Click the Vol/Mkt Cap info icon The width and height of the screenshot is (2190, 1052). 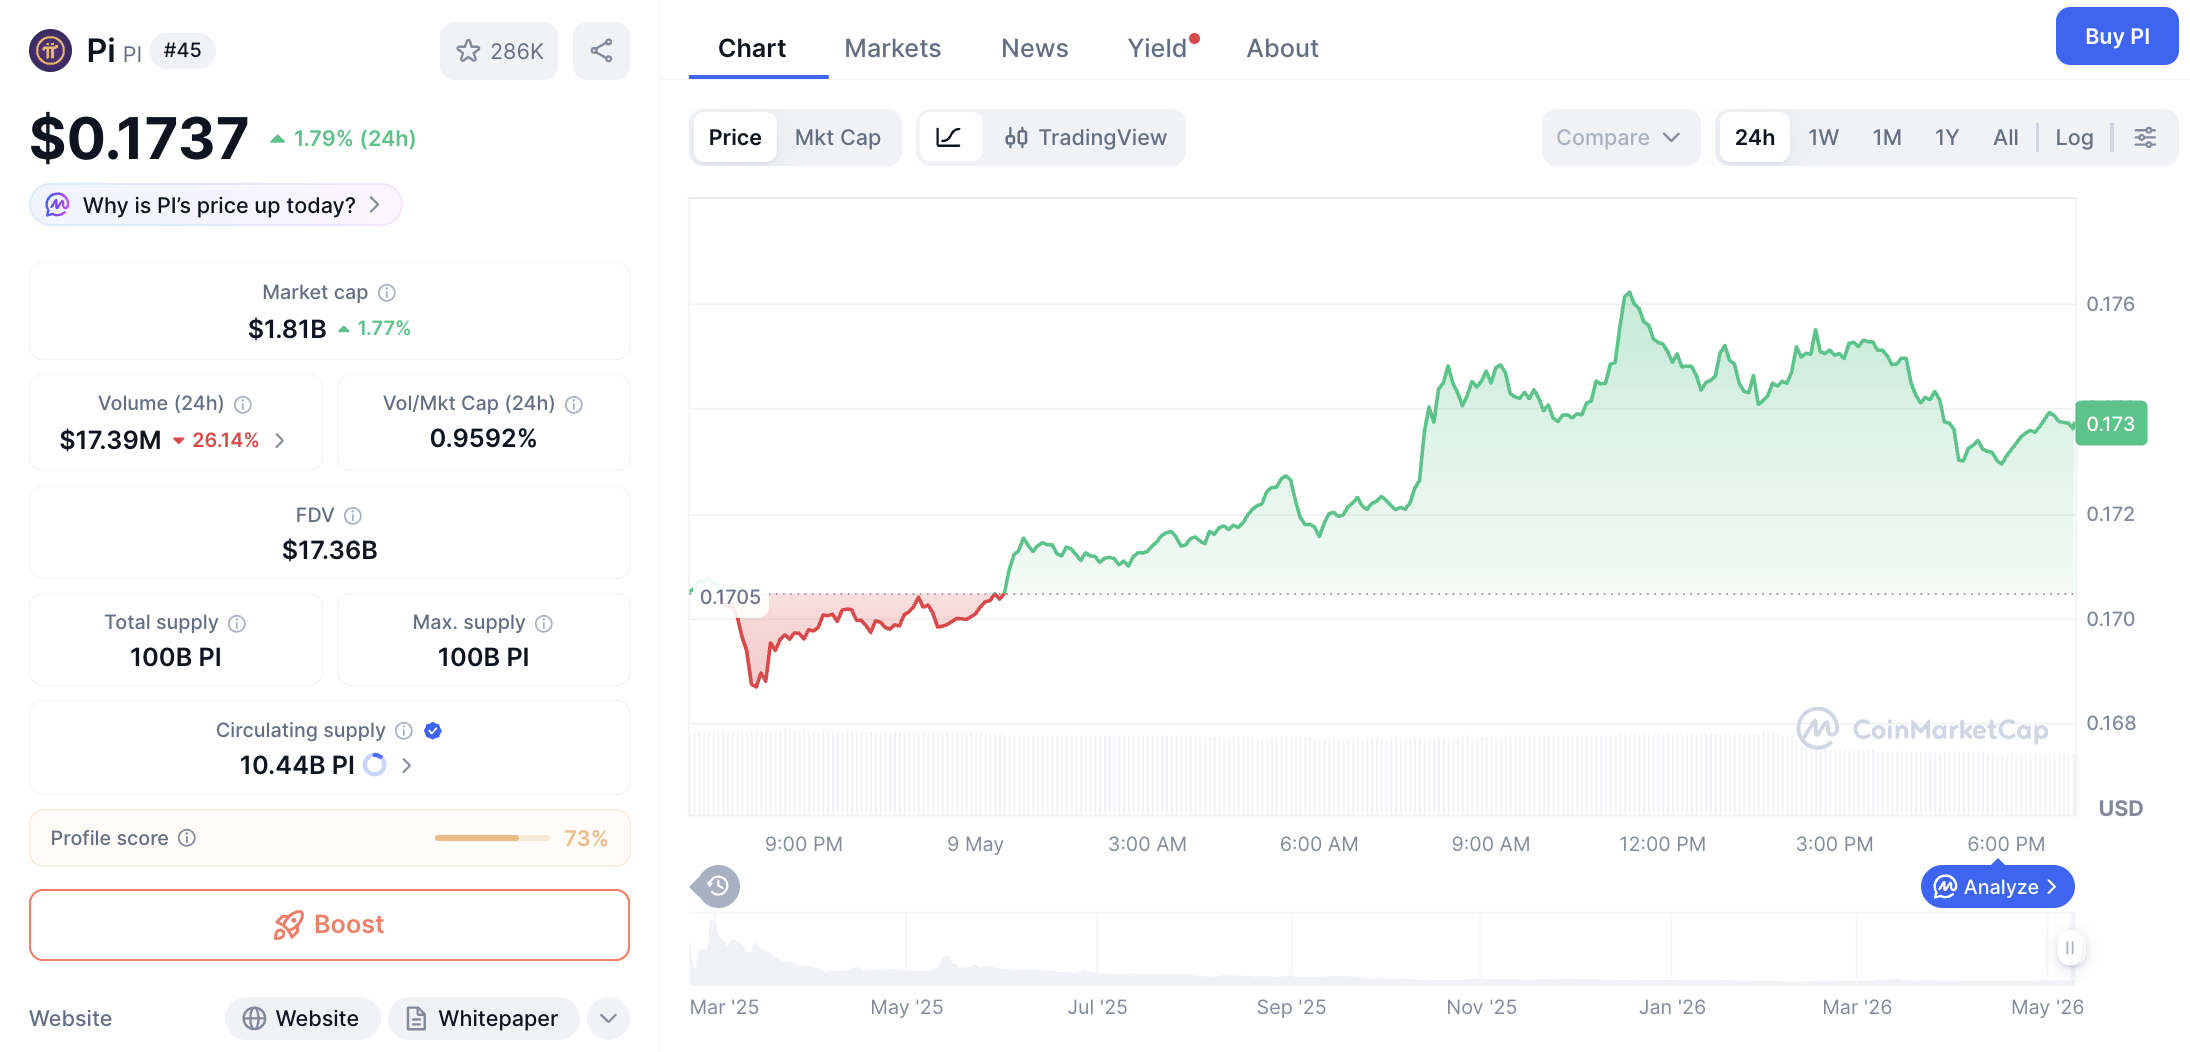[x=574, y=404]
